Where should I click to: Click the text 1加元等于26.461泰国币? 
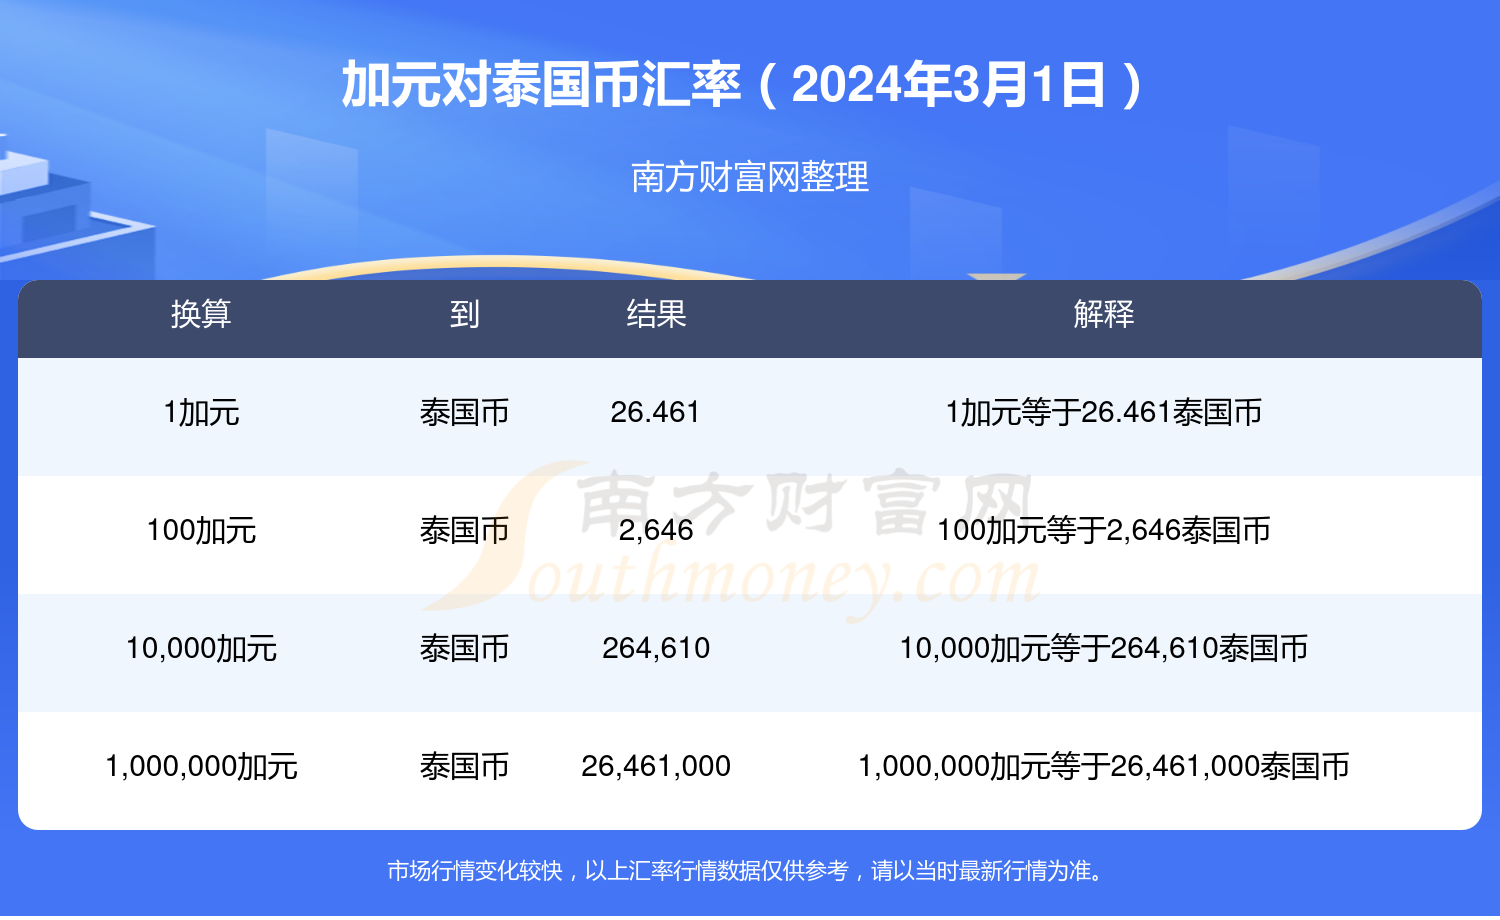pyautogui.click(x=1104, y=412)
